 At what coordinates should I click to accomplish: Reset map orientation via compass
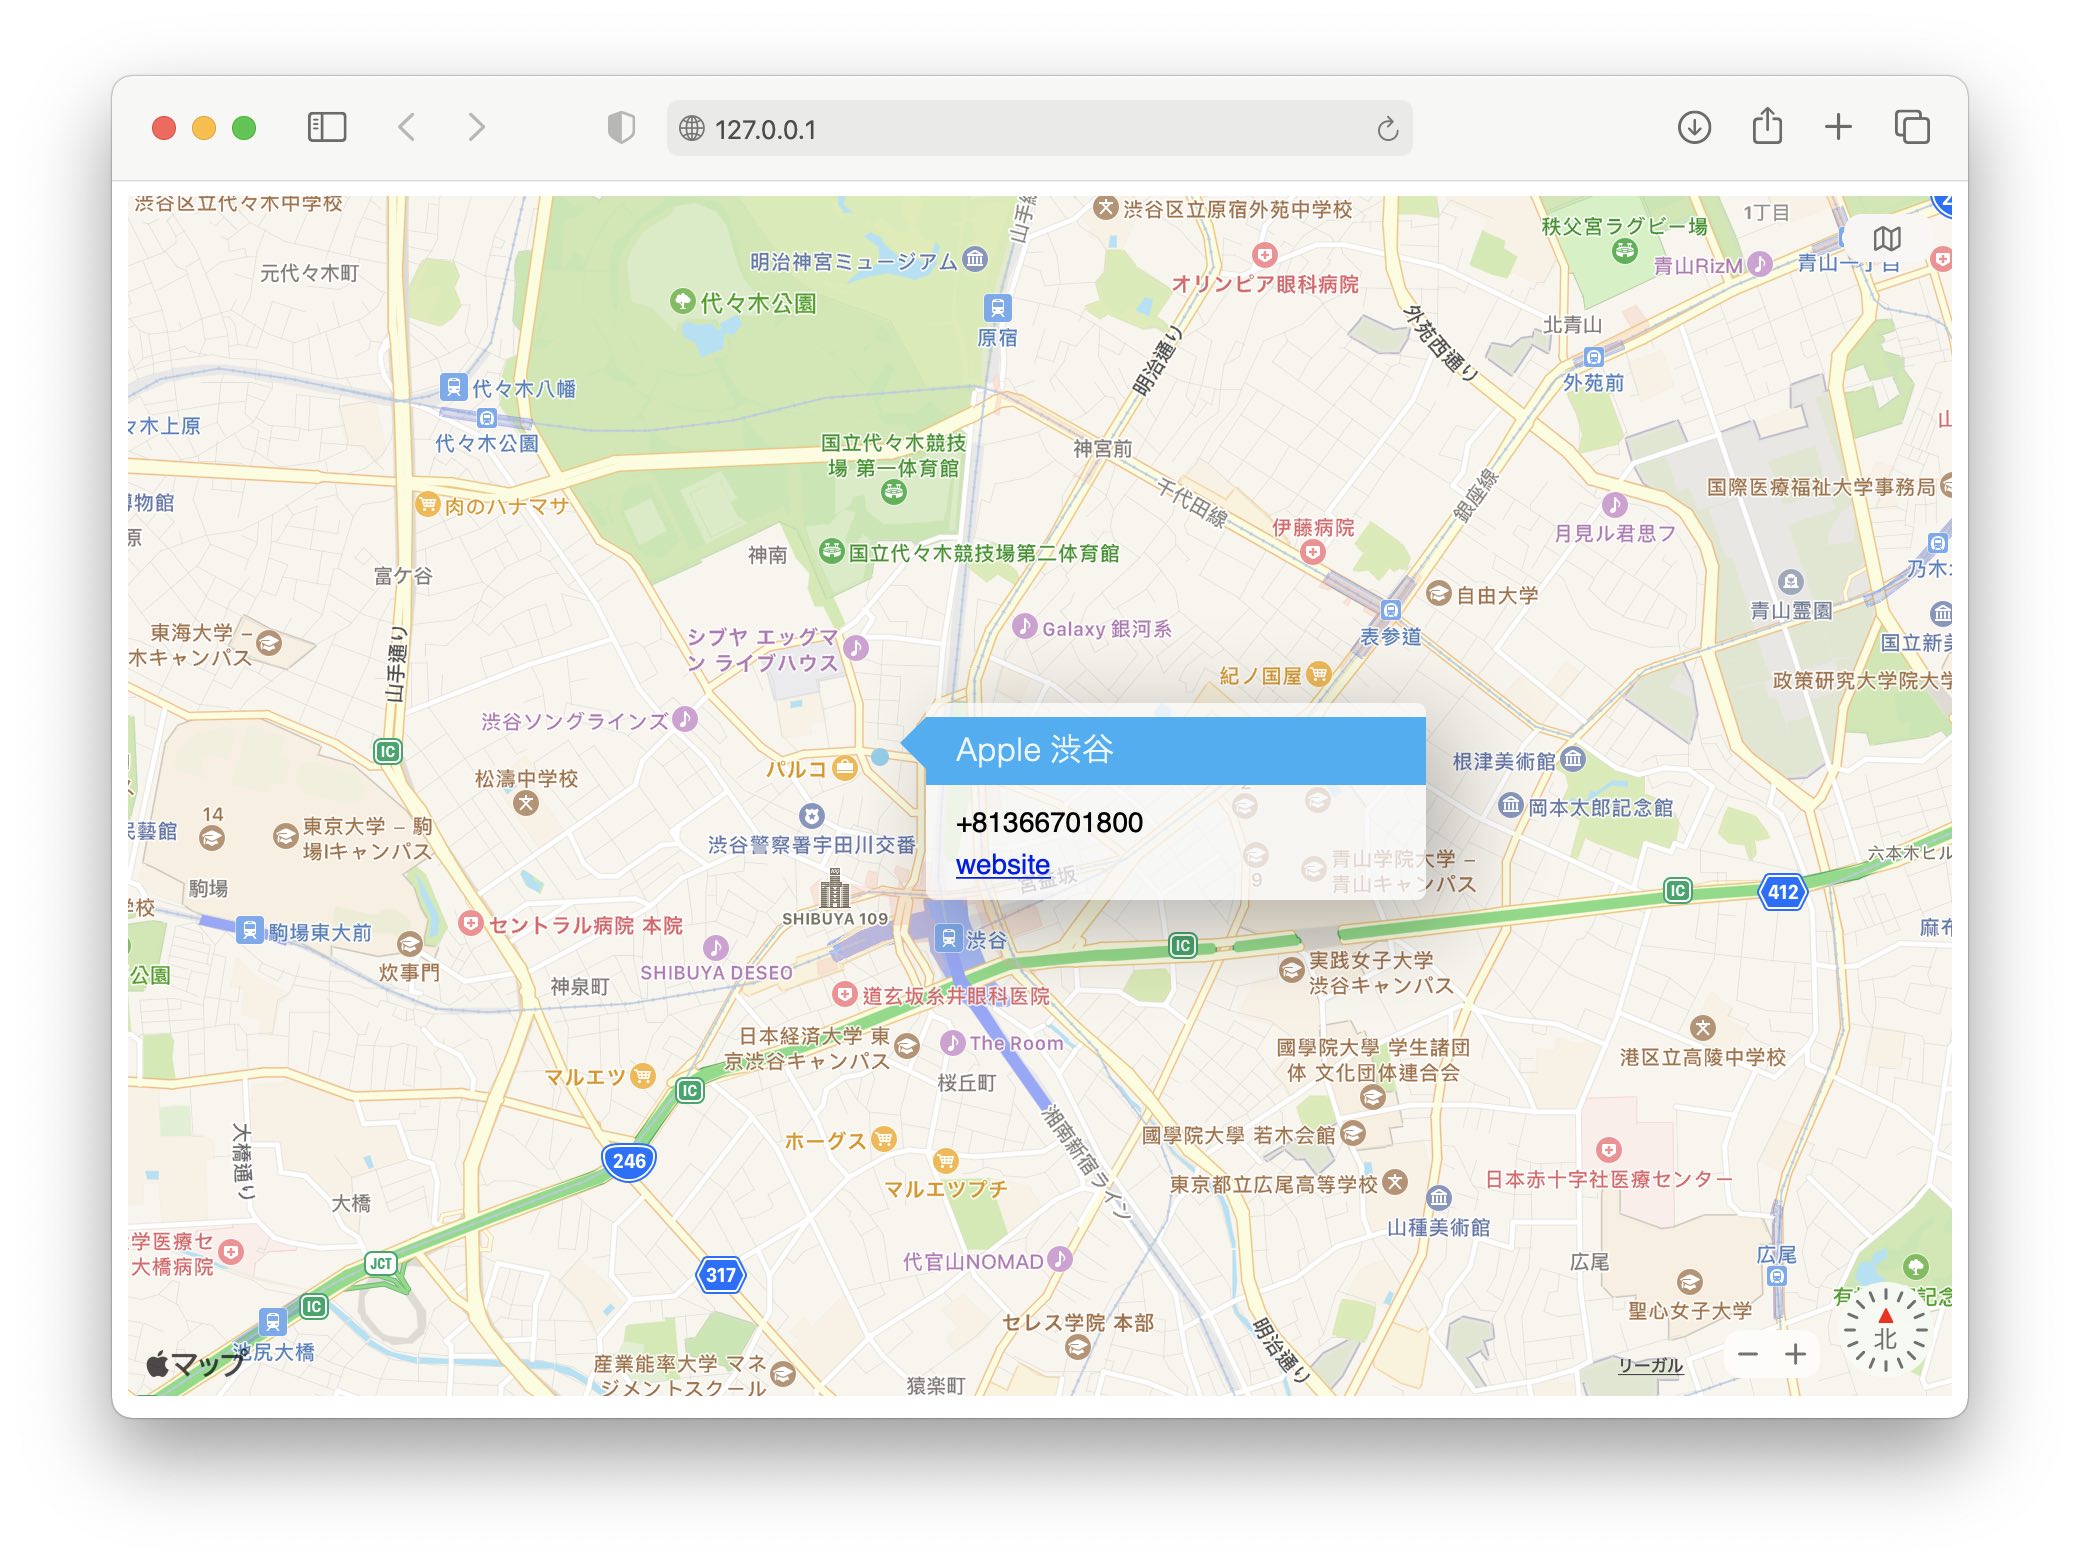pyautogui.click(x=1885, y=1329)
